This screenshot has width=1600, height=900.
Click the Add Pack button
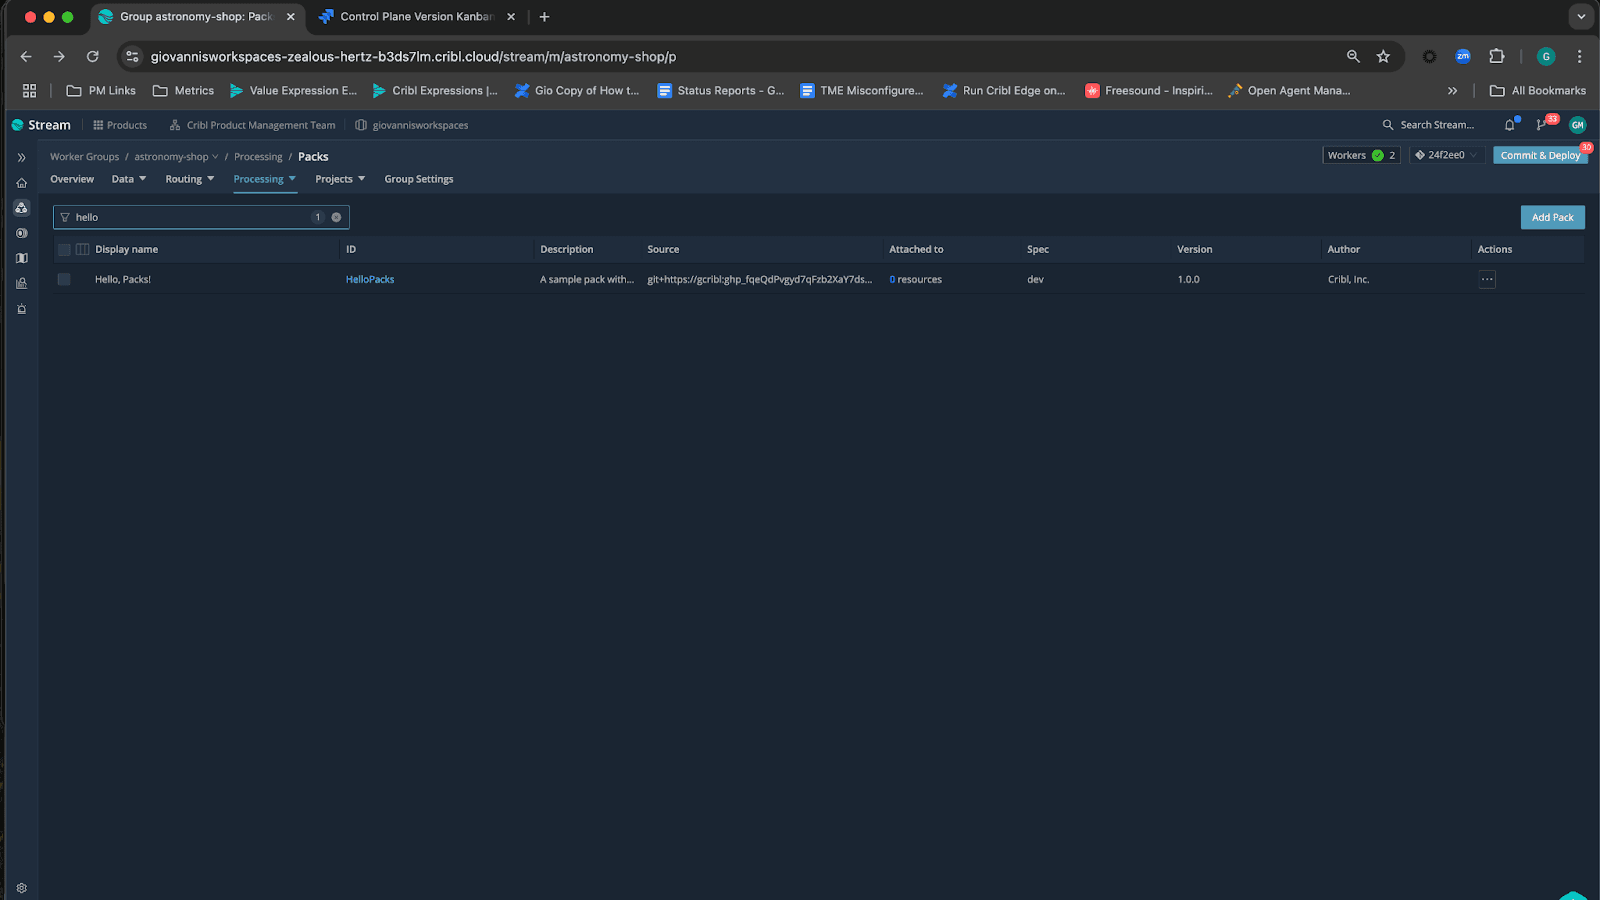1552,217
